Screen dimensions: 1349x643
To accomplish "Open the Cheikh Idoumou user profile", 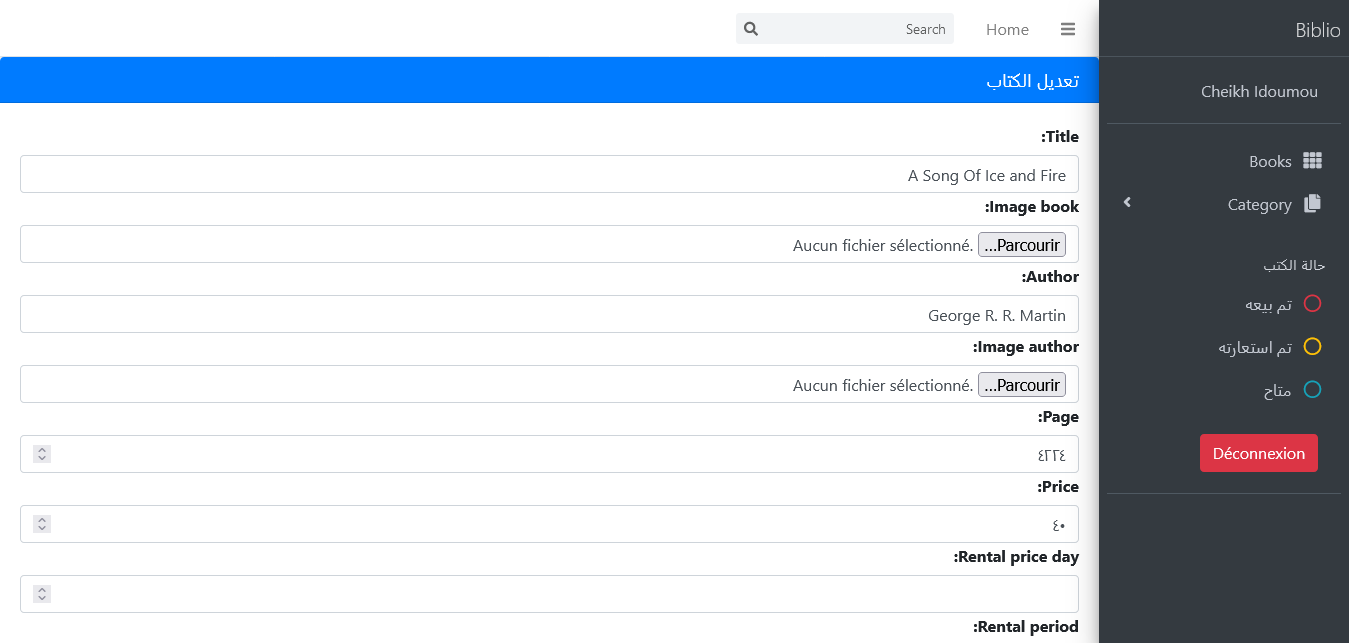I will click(x=1259, y=91).
